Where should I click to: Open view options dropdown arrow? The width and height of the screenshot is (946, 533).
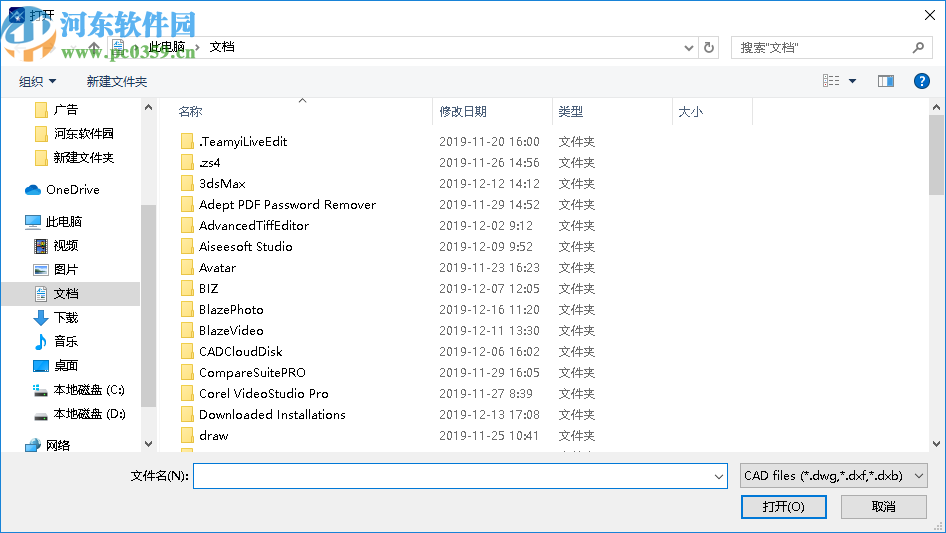coord(852,81)
